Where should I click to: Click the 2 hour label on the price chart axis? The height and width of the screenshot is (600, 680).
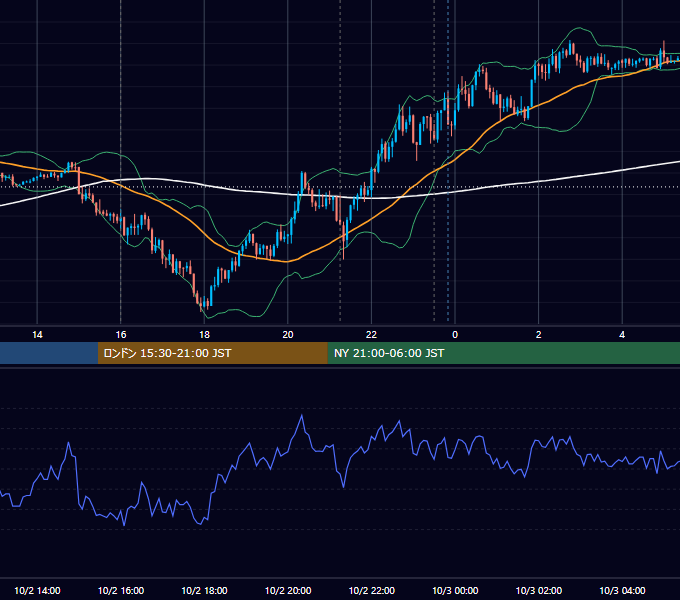pos(539,335)
